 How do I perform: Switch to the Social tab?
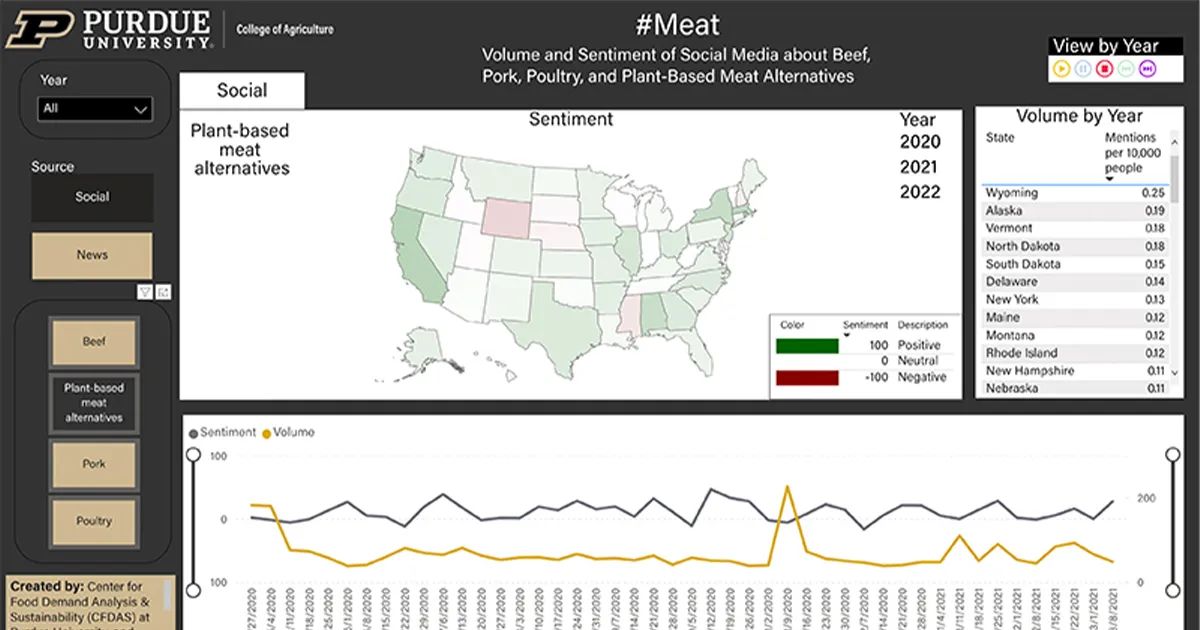click(x=243, y=90)
